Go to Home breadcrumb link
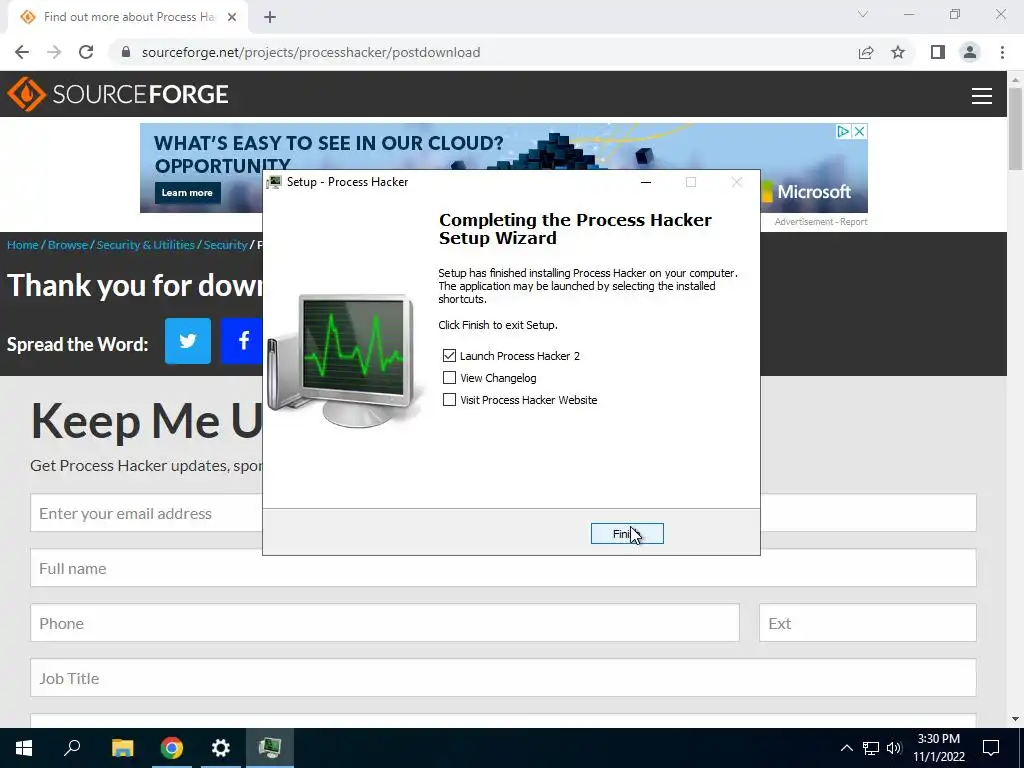1024x768 pixels. coord(23,245)
